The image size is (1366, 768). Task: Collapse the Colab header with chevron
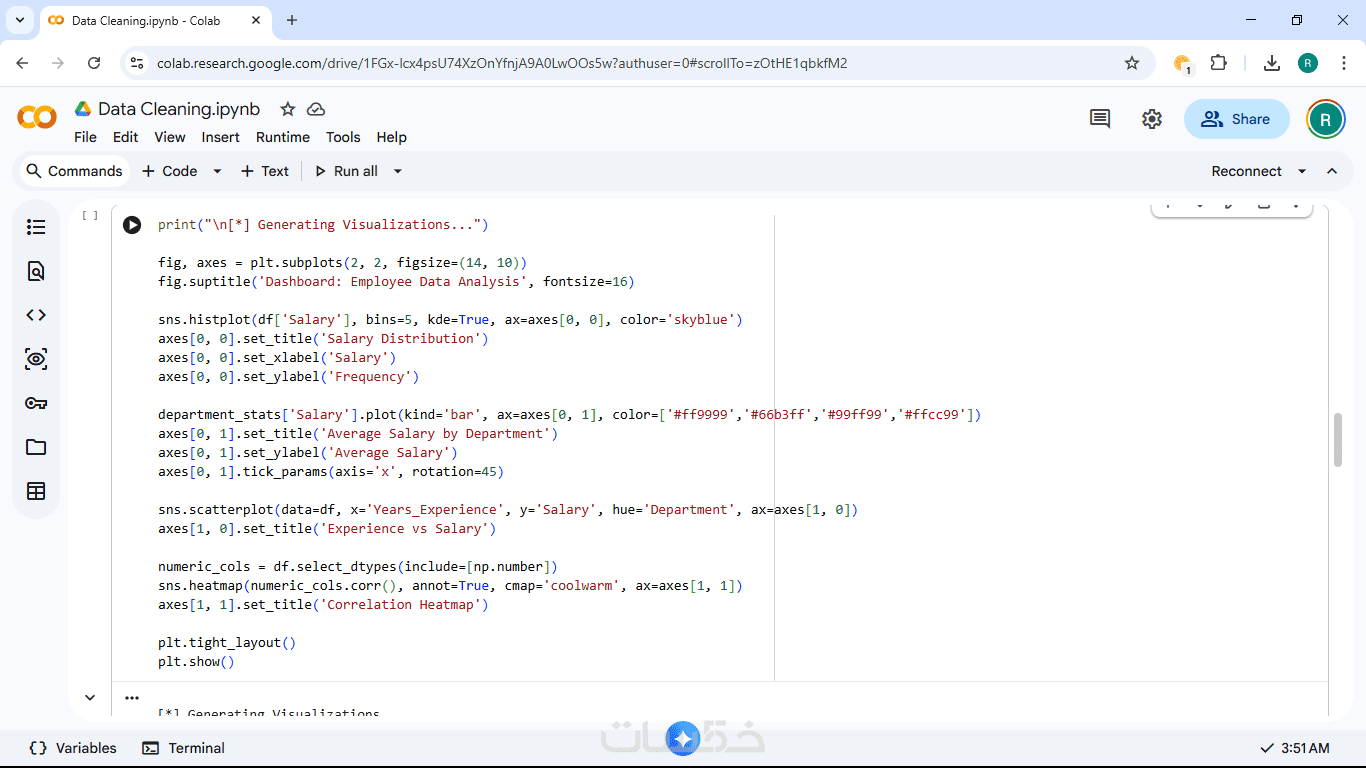point(1332,171)
